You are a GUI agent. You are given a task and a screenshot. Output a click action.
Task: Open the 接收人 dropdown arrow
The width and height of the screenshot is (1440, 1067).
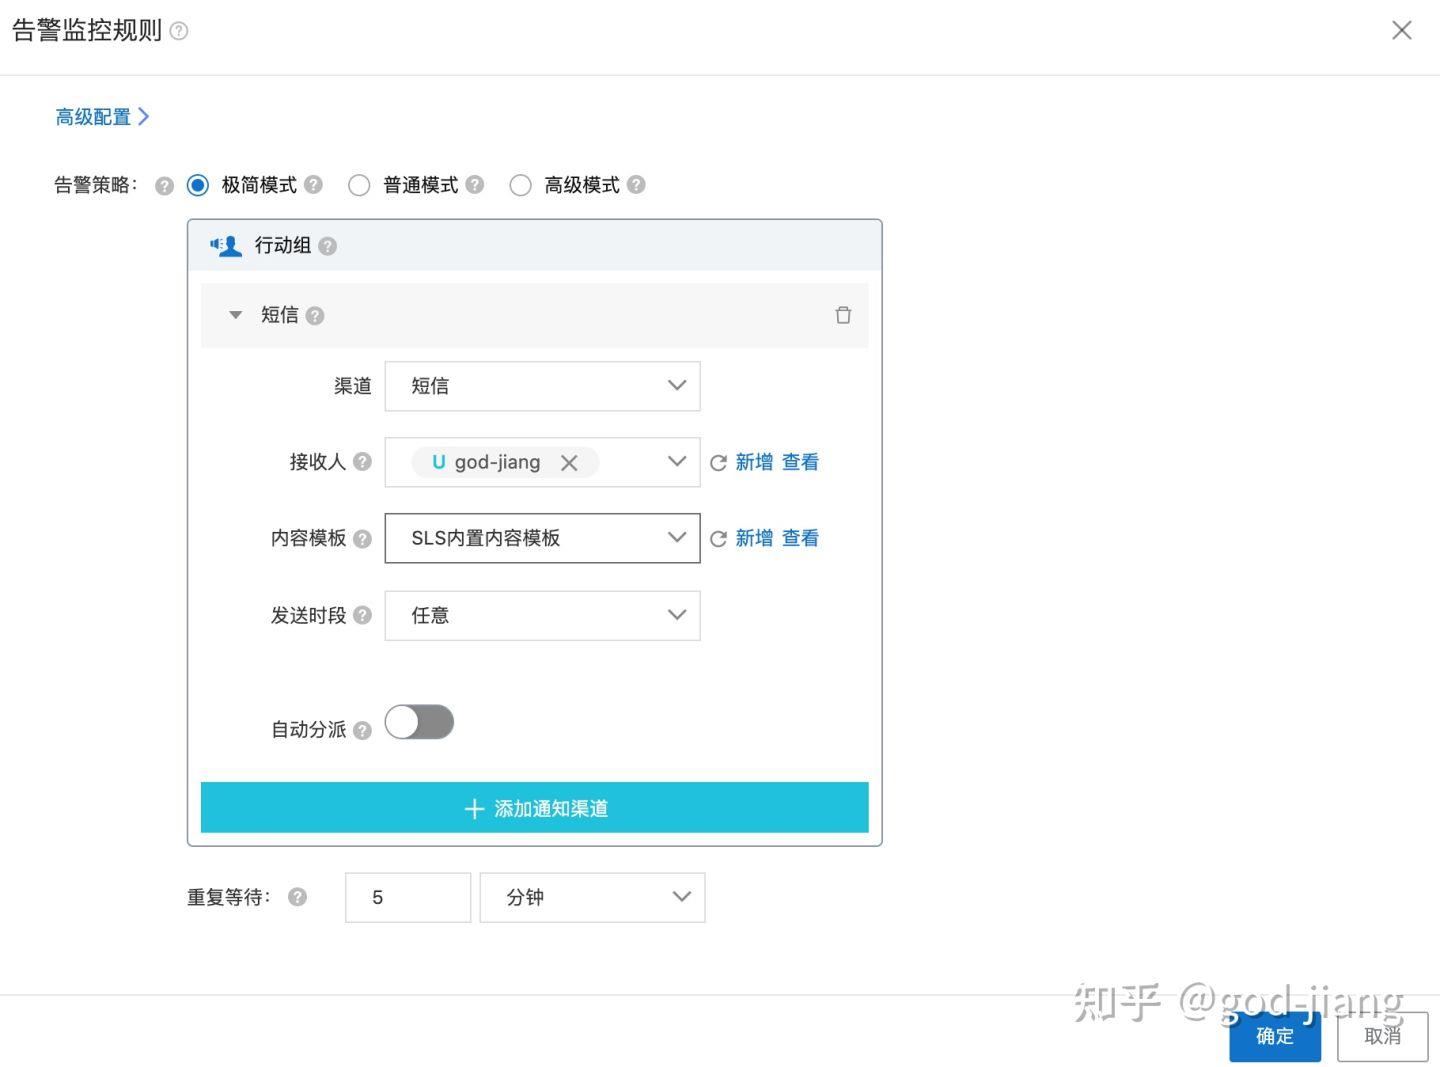pos(677,461)
